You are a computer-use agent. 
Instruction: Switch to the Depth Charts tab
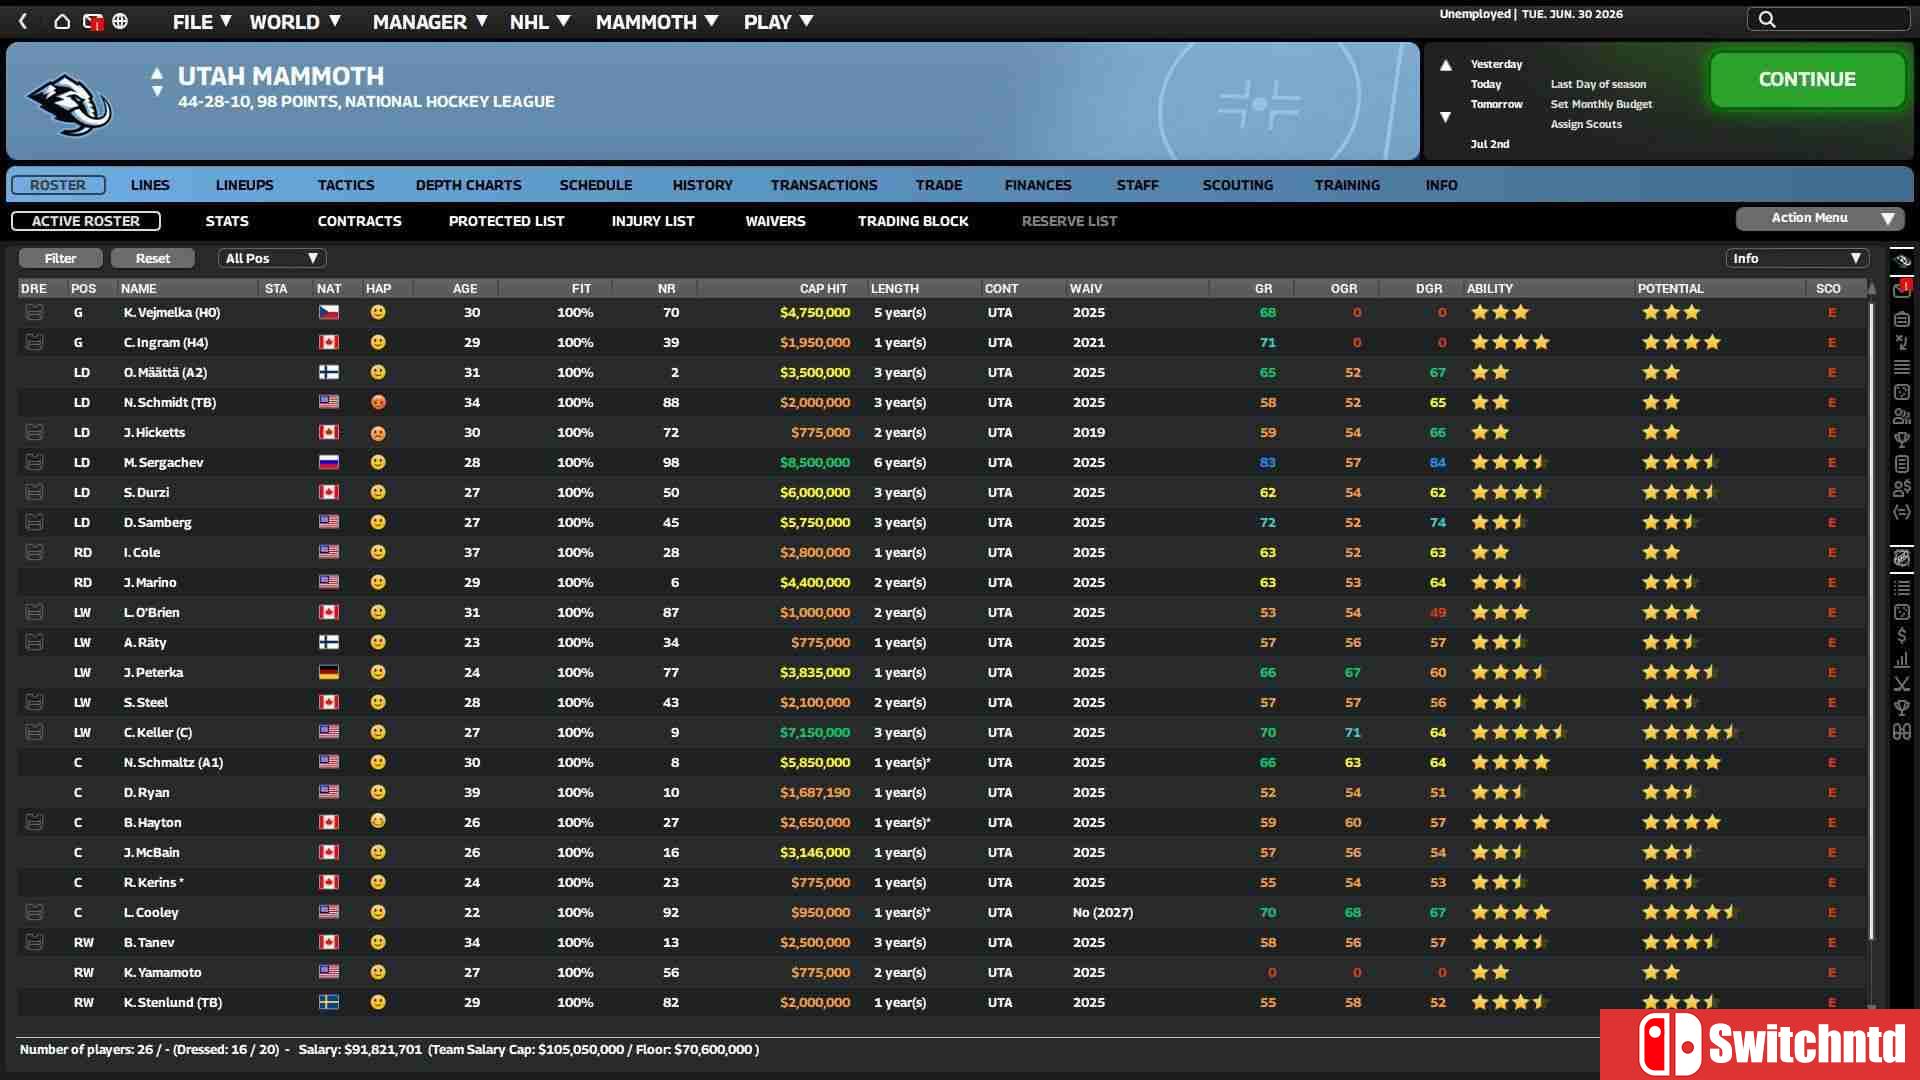click(468, 185)
